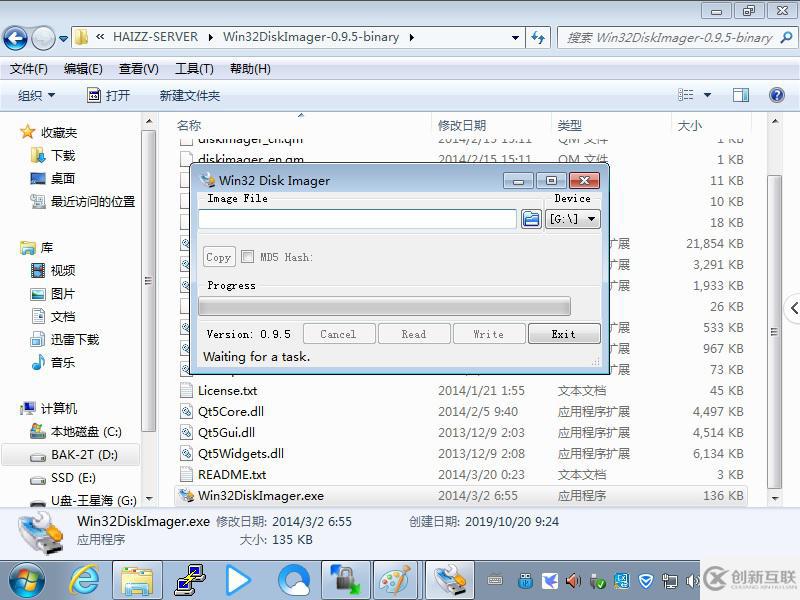800x600 pixels.
Task: Click the 打开 toolbar button
Action: pyautogui.click(x=109, y=95)
